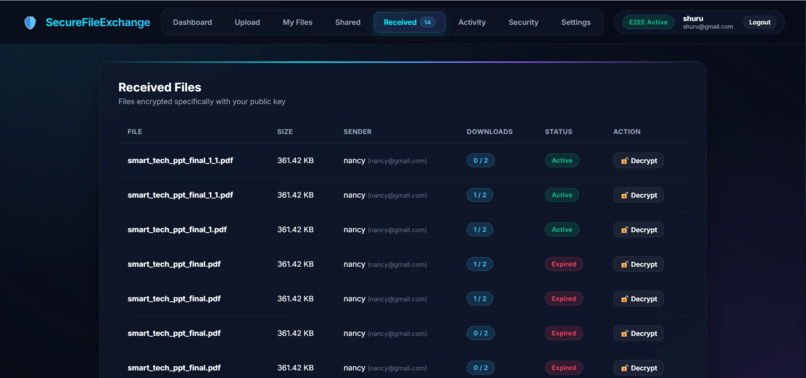Screen dimensions: 806x378
Task: Click Active status of smart_tech_ppt_final_1_1.pdf with 1 / 2 downloads
Action: (x=562, y=195)
